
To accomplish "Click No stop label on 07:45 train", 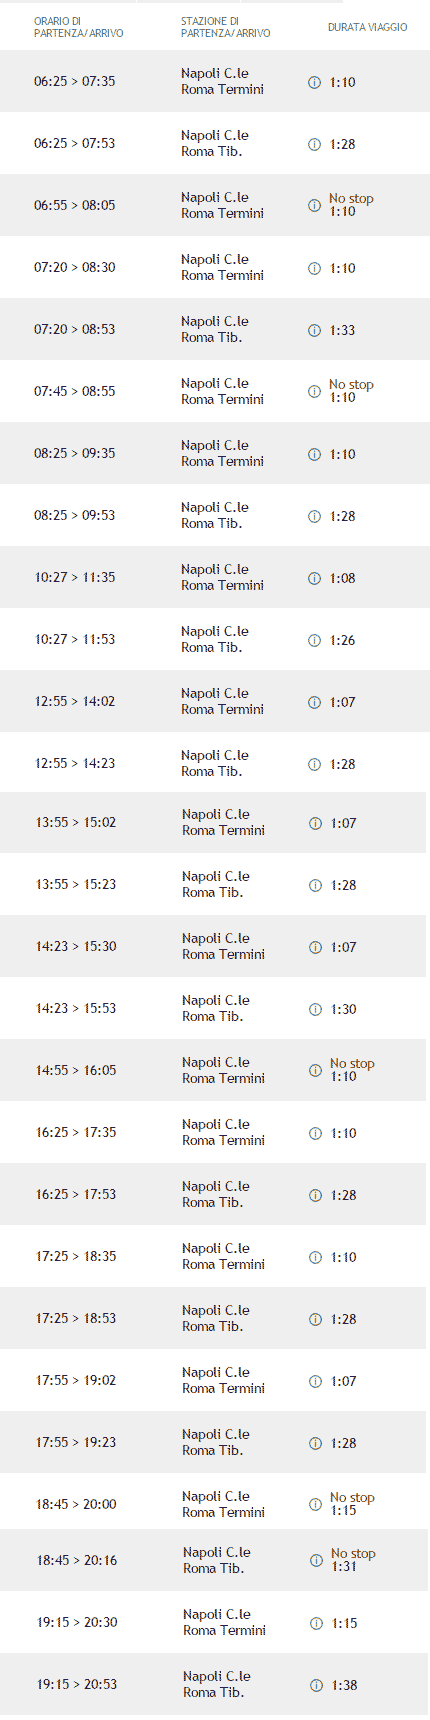I will tap(351, 384).
